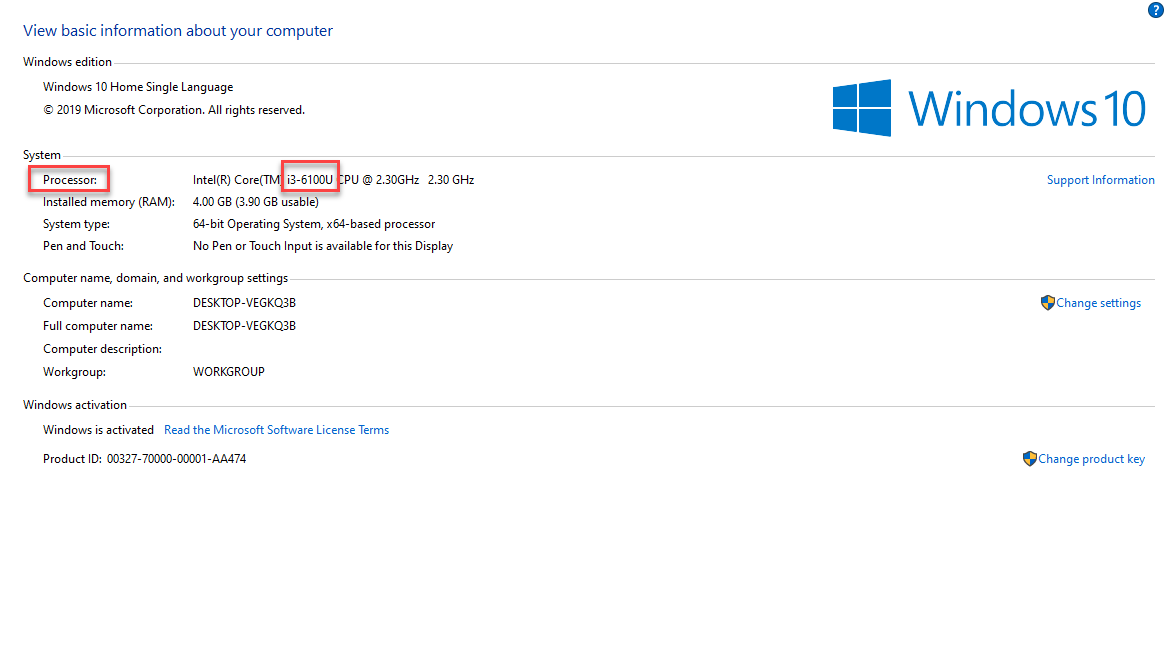Open the Change settings link
The width and height of the screenshot is (1166, 663).
click(x=1098, y=303)
